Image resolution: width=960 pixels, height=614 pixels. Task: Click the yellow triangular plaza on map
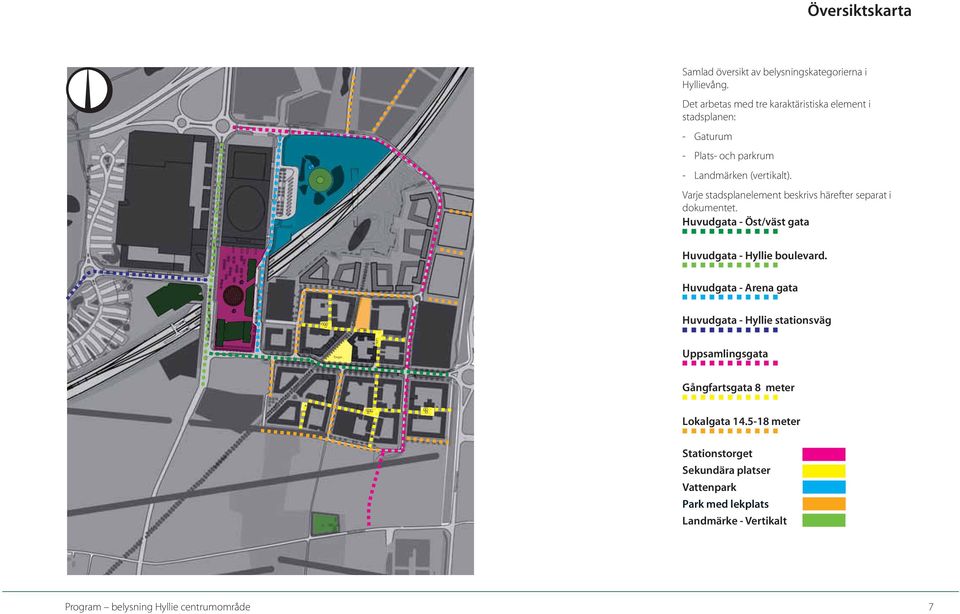[342, 353]
